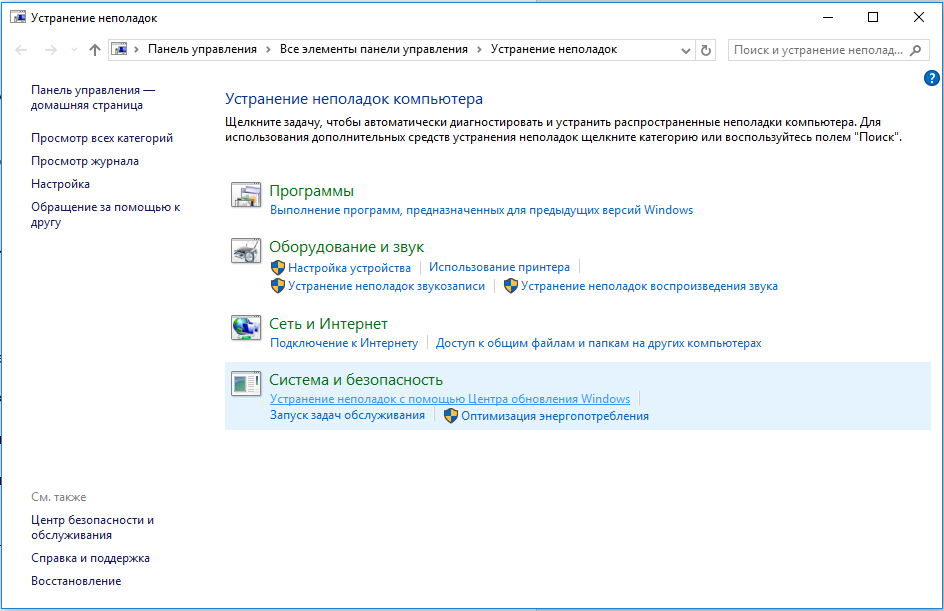
Task: Click the search magnifier icon
Action: pyautogui.click(x=916, y=50)
